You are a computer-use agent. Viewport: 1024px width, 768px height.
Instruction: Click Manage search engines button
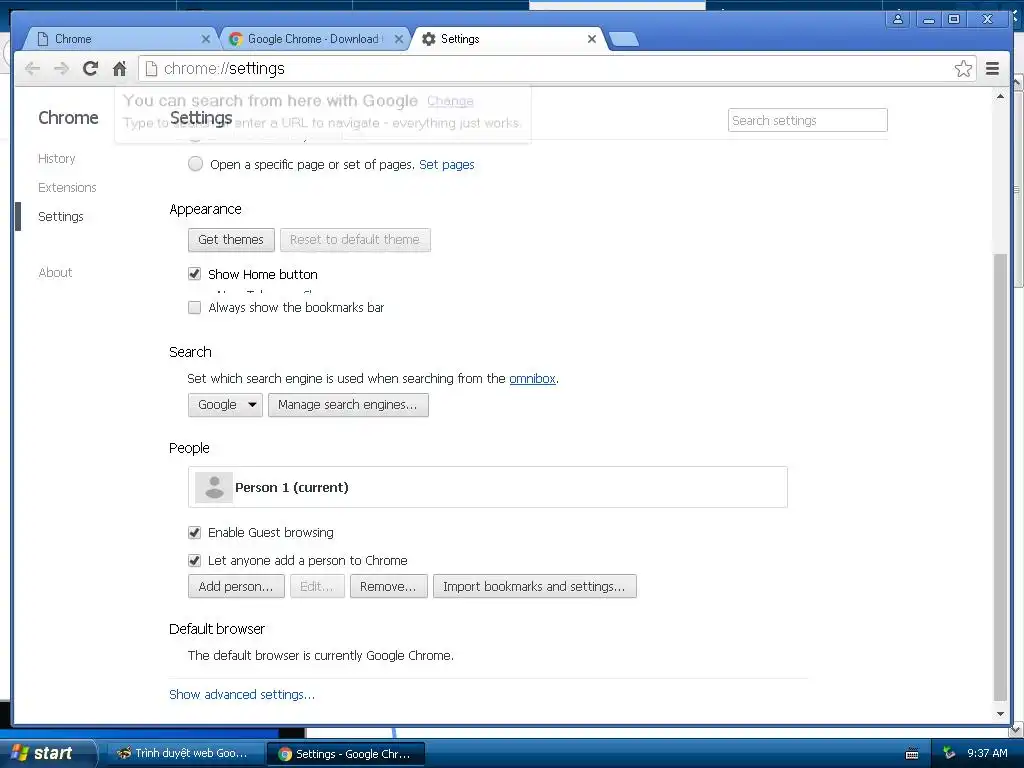pos(348,405)
